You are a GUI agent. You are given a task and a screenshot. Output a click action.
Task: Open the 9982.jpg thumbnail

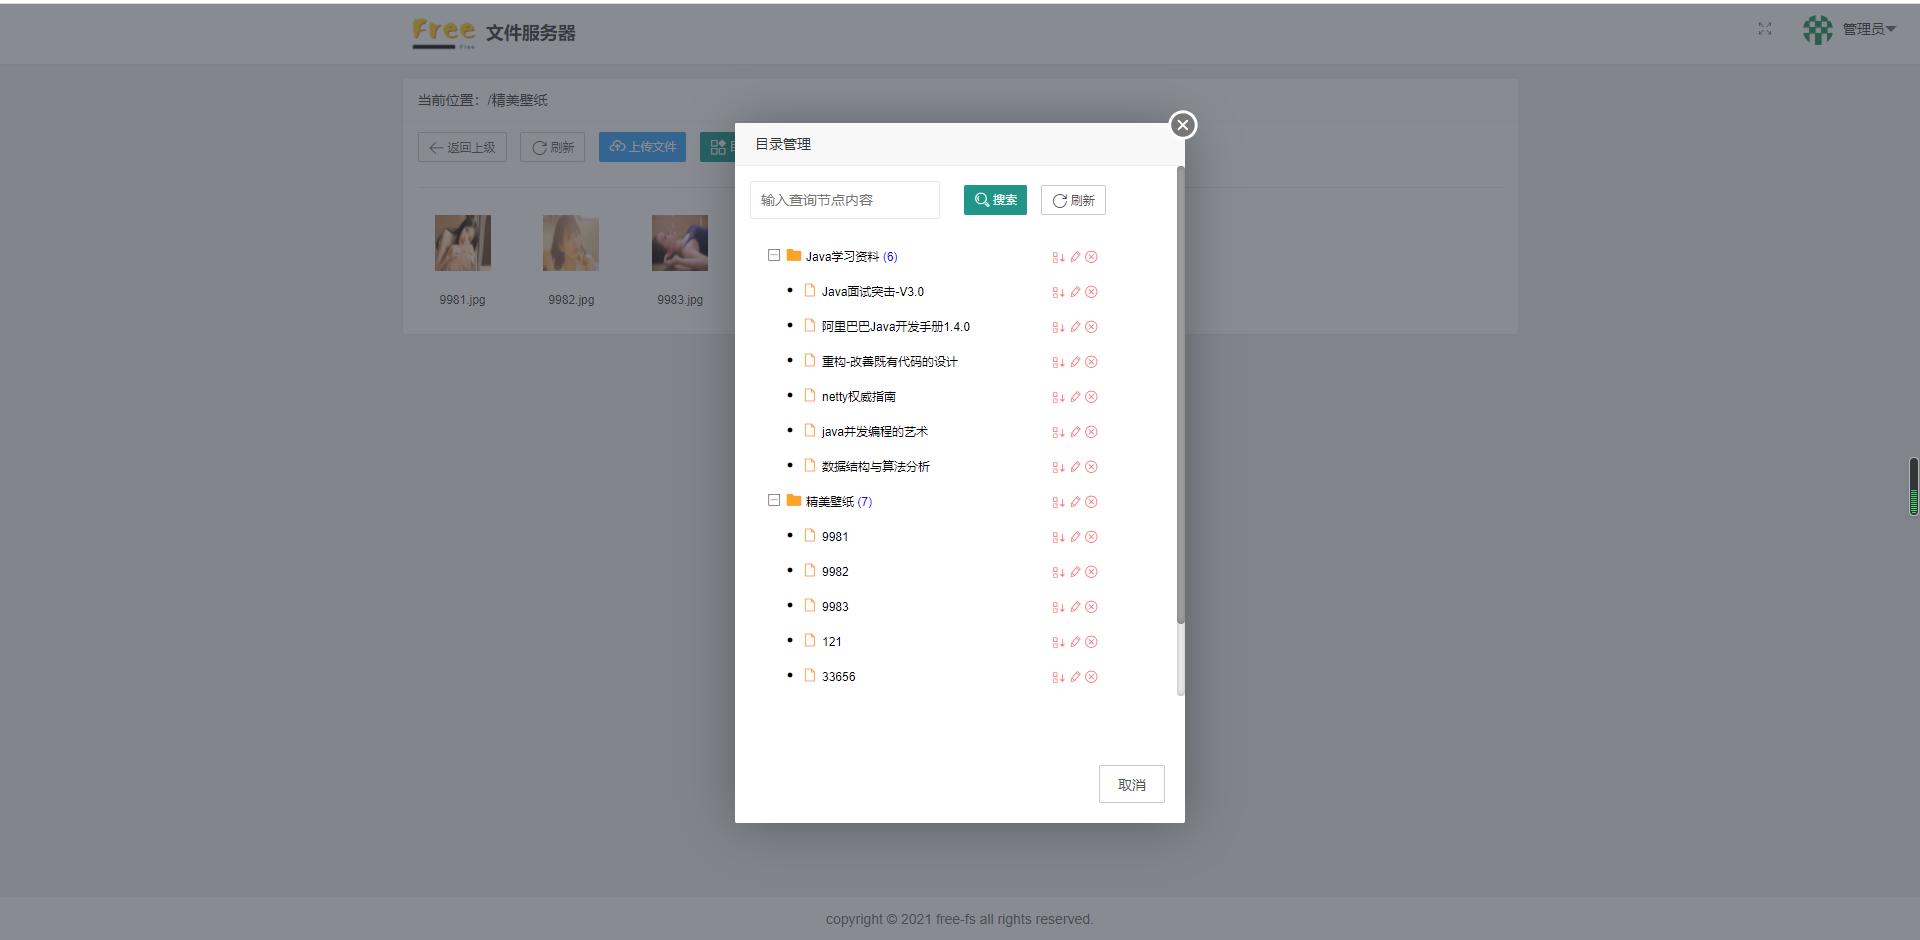point(570,242)
